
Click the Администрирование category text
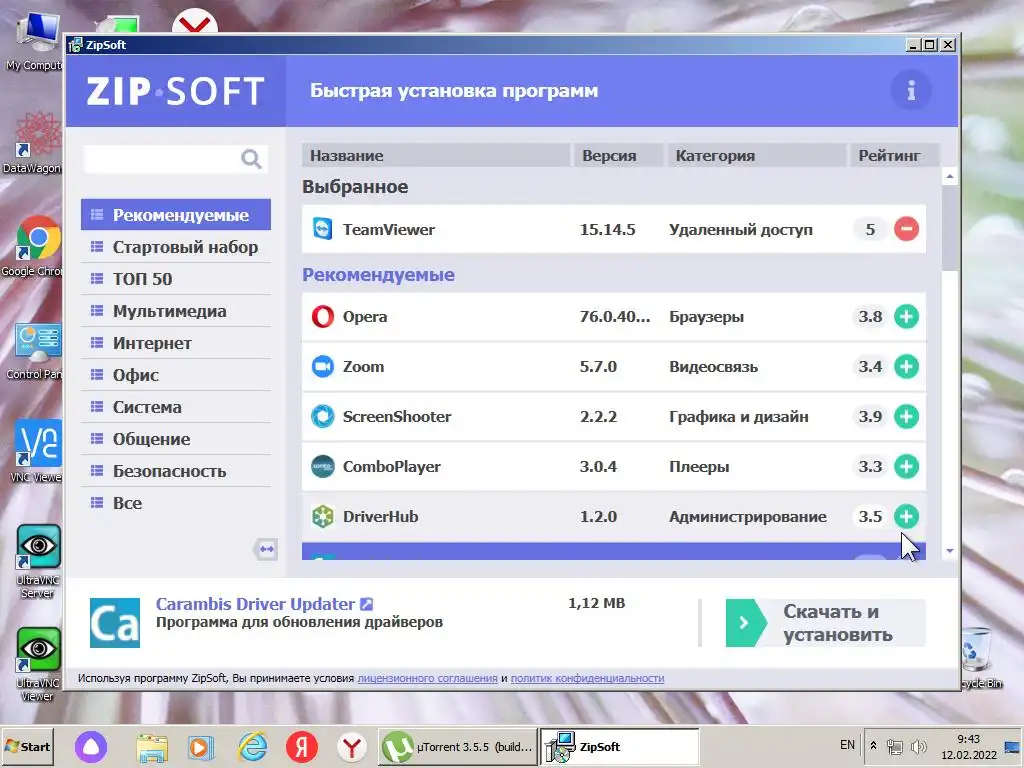[x=748, y=517]
